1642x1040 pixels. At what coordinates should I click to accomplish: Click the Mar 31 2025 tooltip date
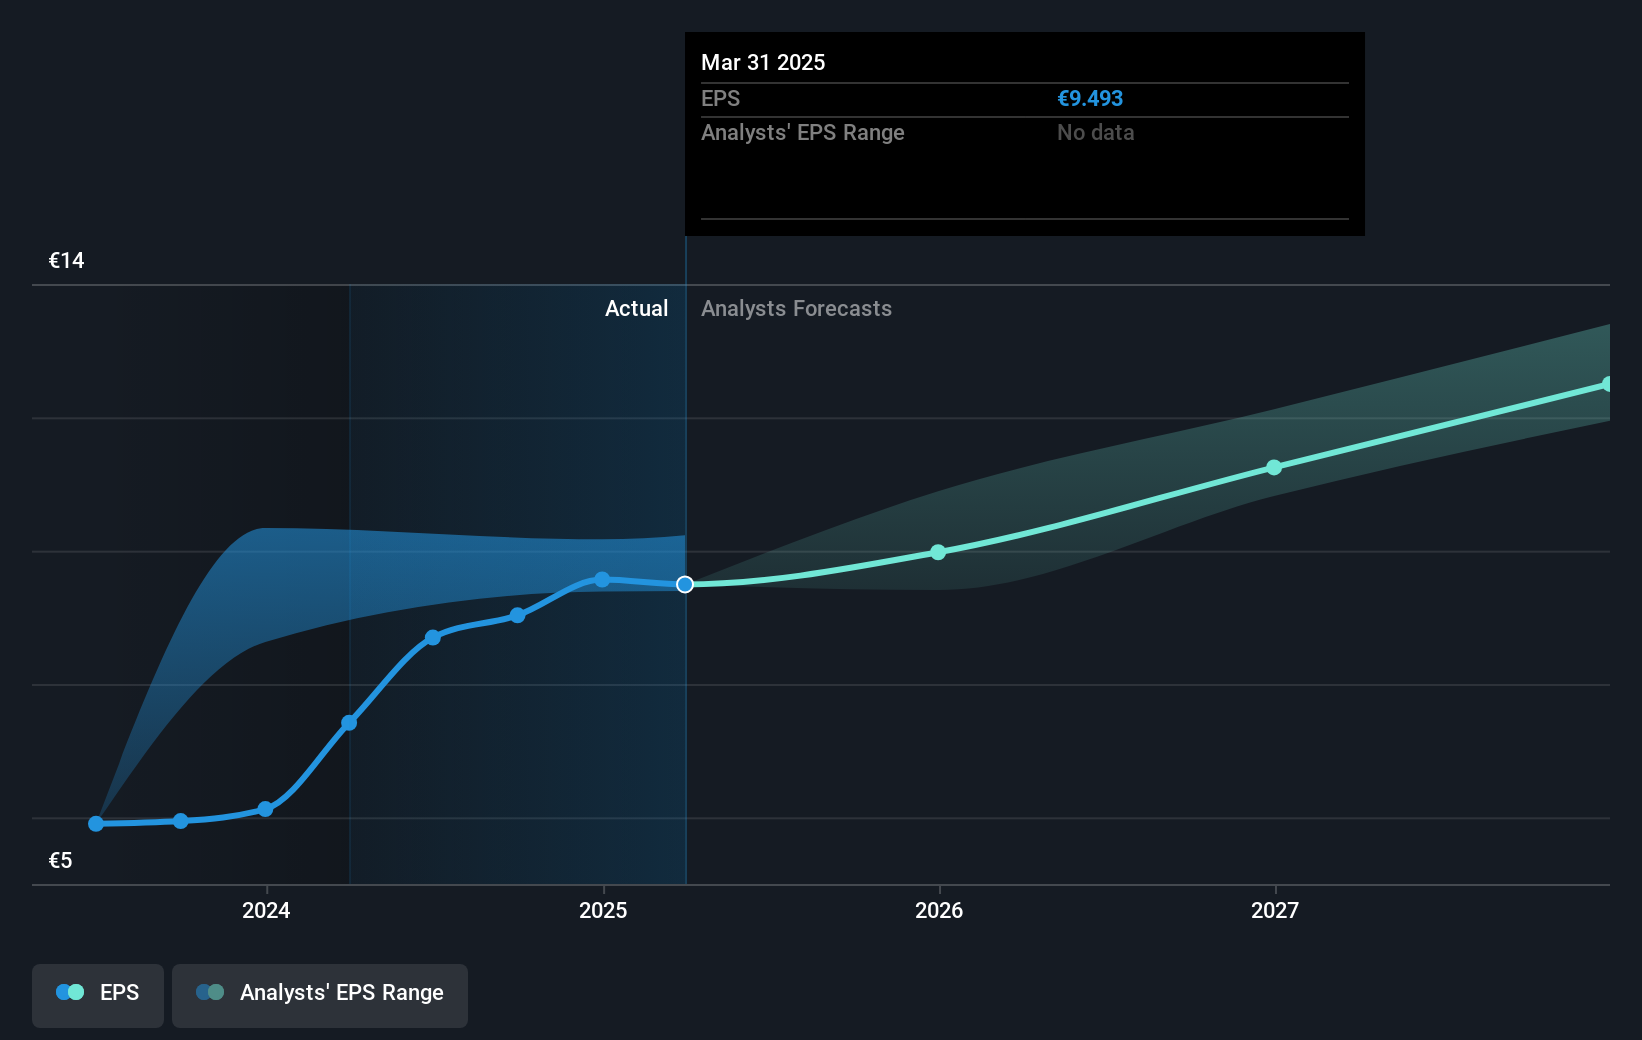tap(763, 62)
